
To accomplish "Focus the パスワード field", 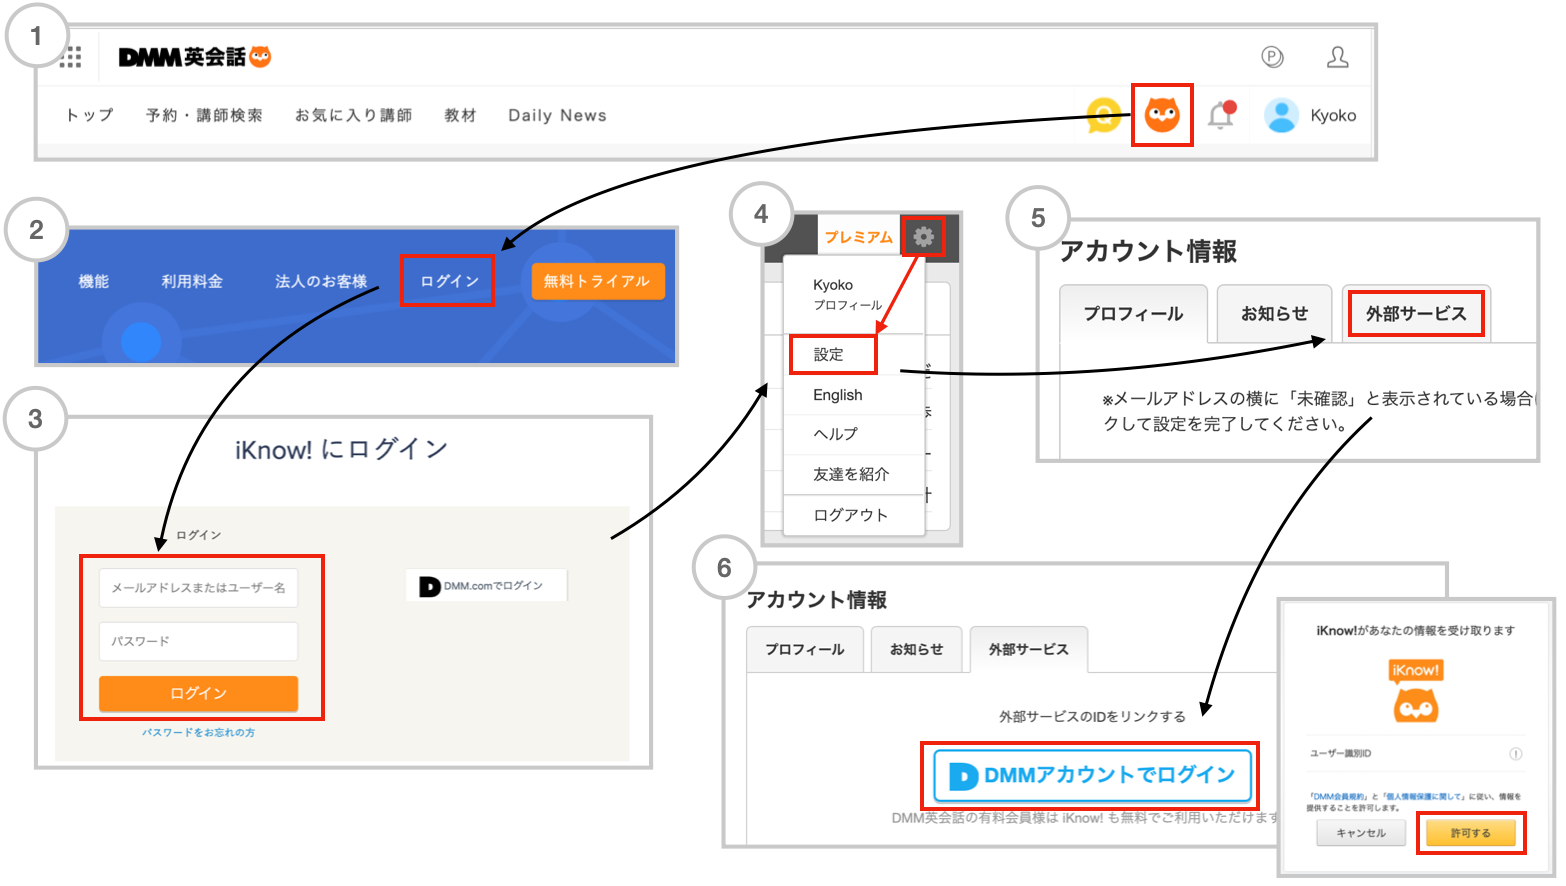I will coord(198,641).
